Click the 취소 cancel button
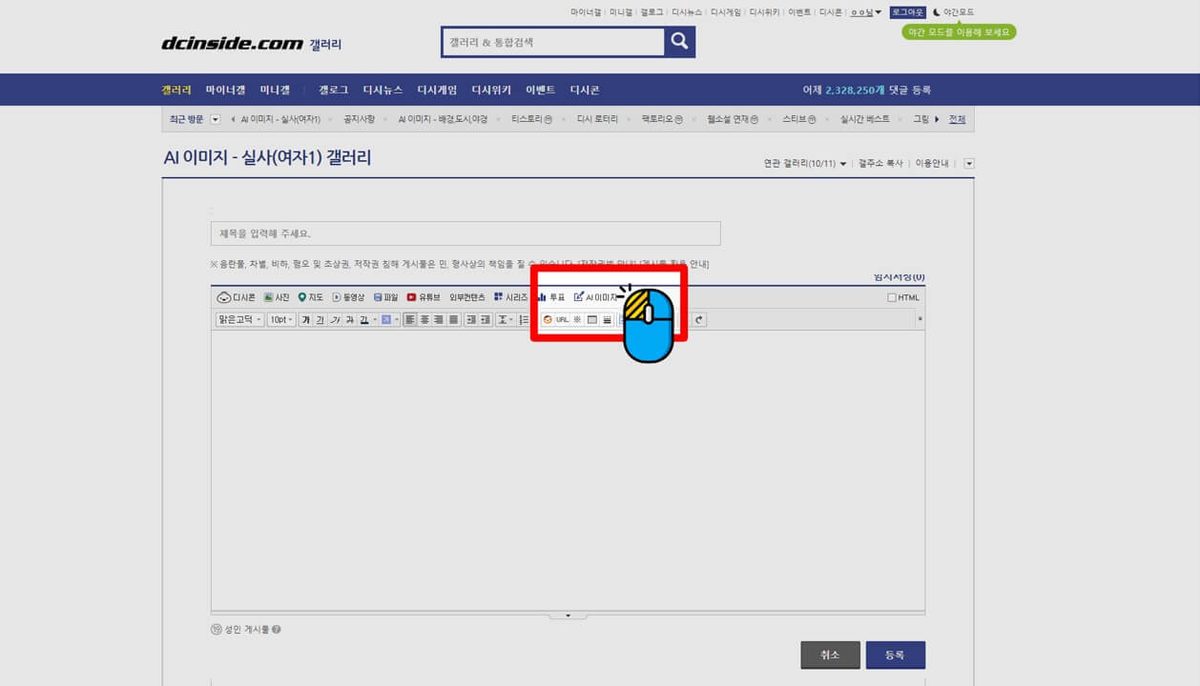Screen dimensions: 1200x686 (830, 655)
